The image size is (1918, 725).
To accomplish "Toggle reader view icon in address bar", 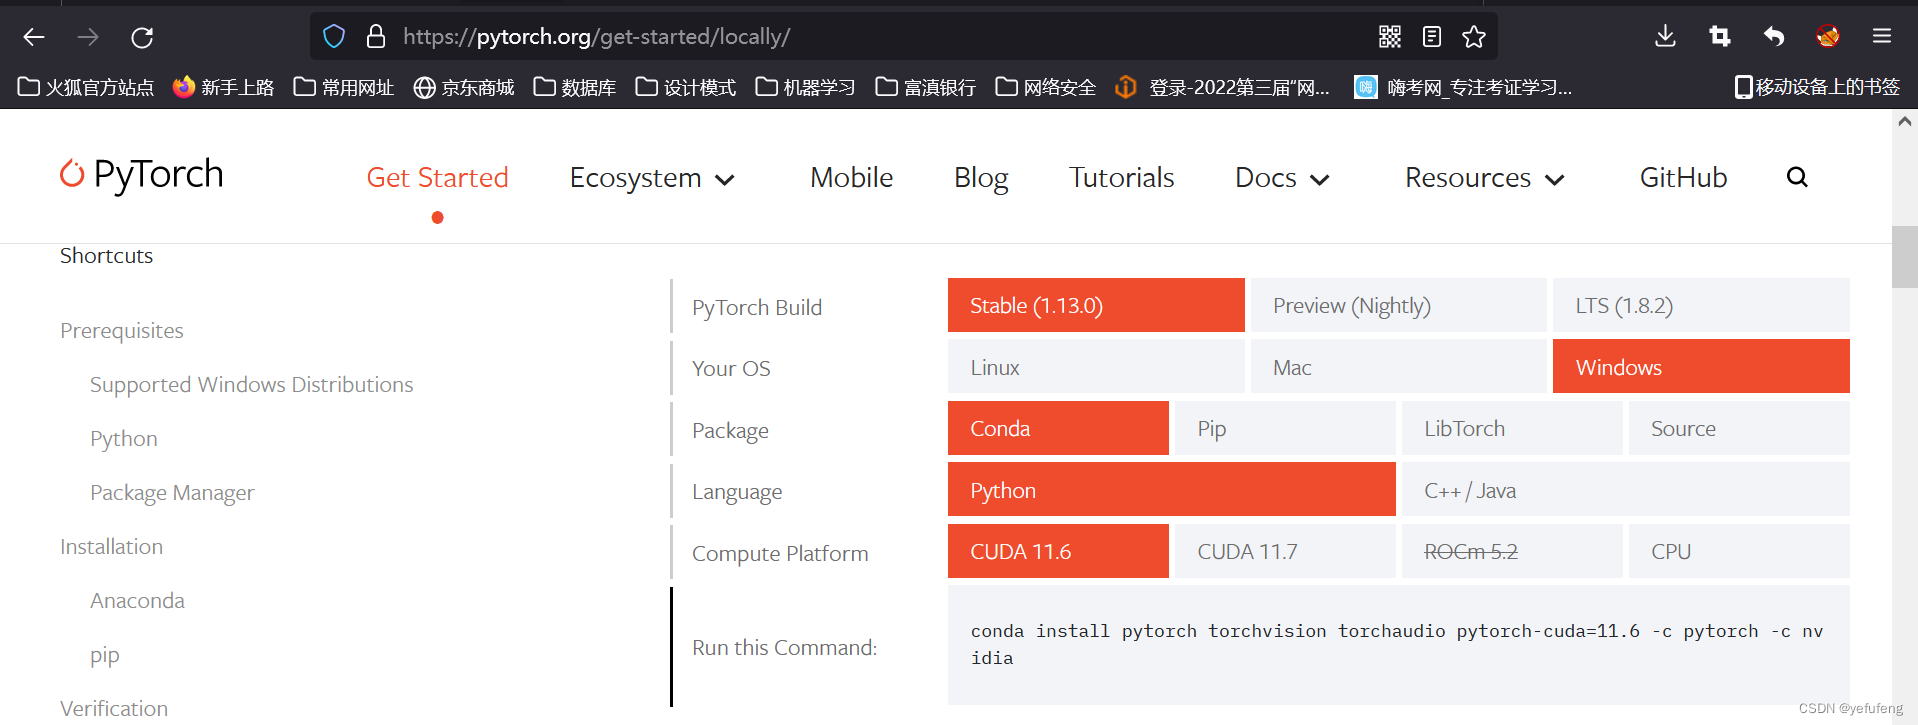I will tap(1432, 37).
